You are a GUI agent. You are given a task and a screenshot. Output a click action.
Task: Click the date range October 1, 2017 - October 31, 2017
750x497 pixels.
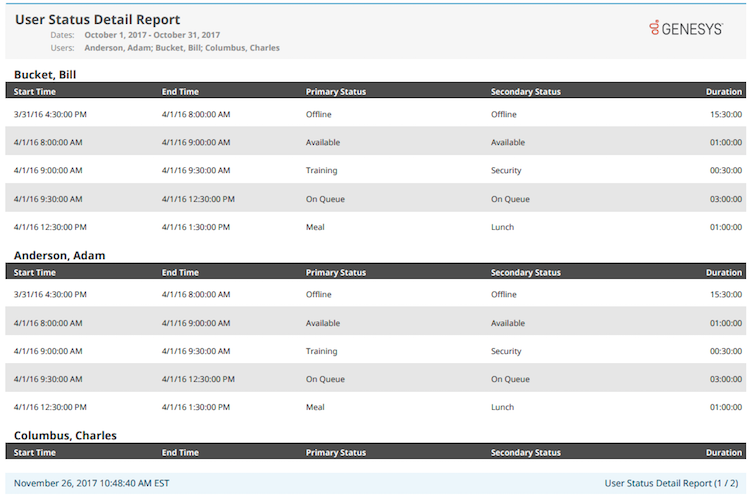pyautogui.click(x=152, y=35)
